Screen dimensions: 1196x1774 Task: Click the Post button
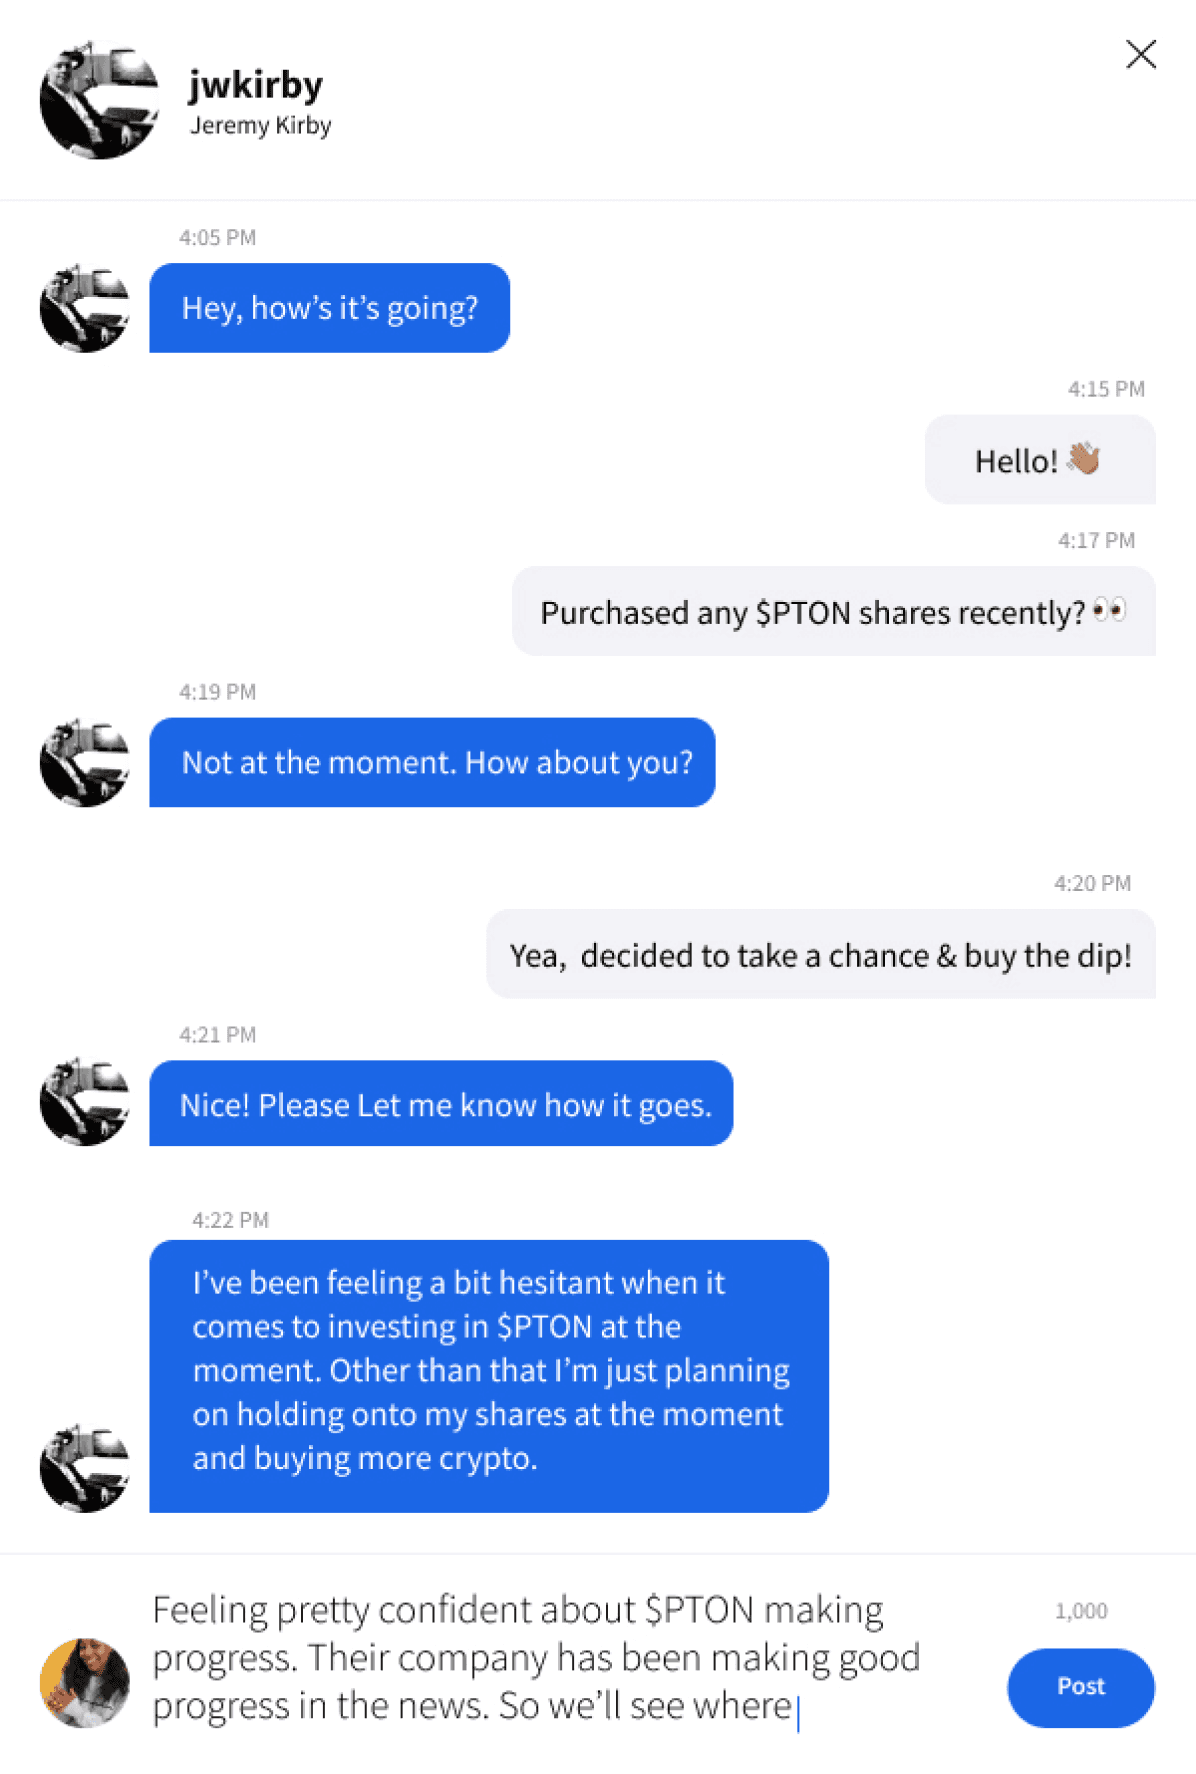(x=1080, y=1687)
